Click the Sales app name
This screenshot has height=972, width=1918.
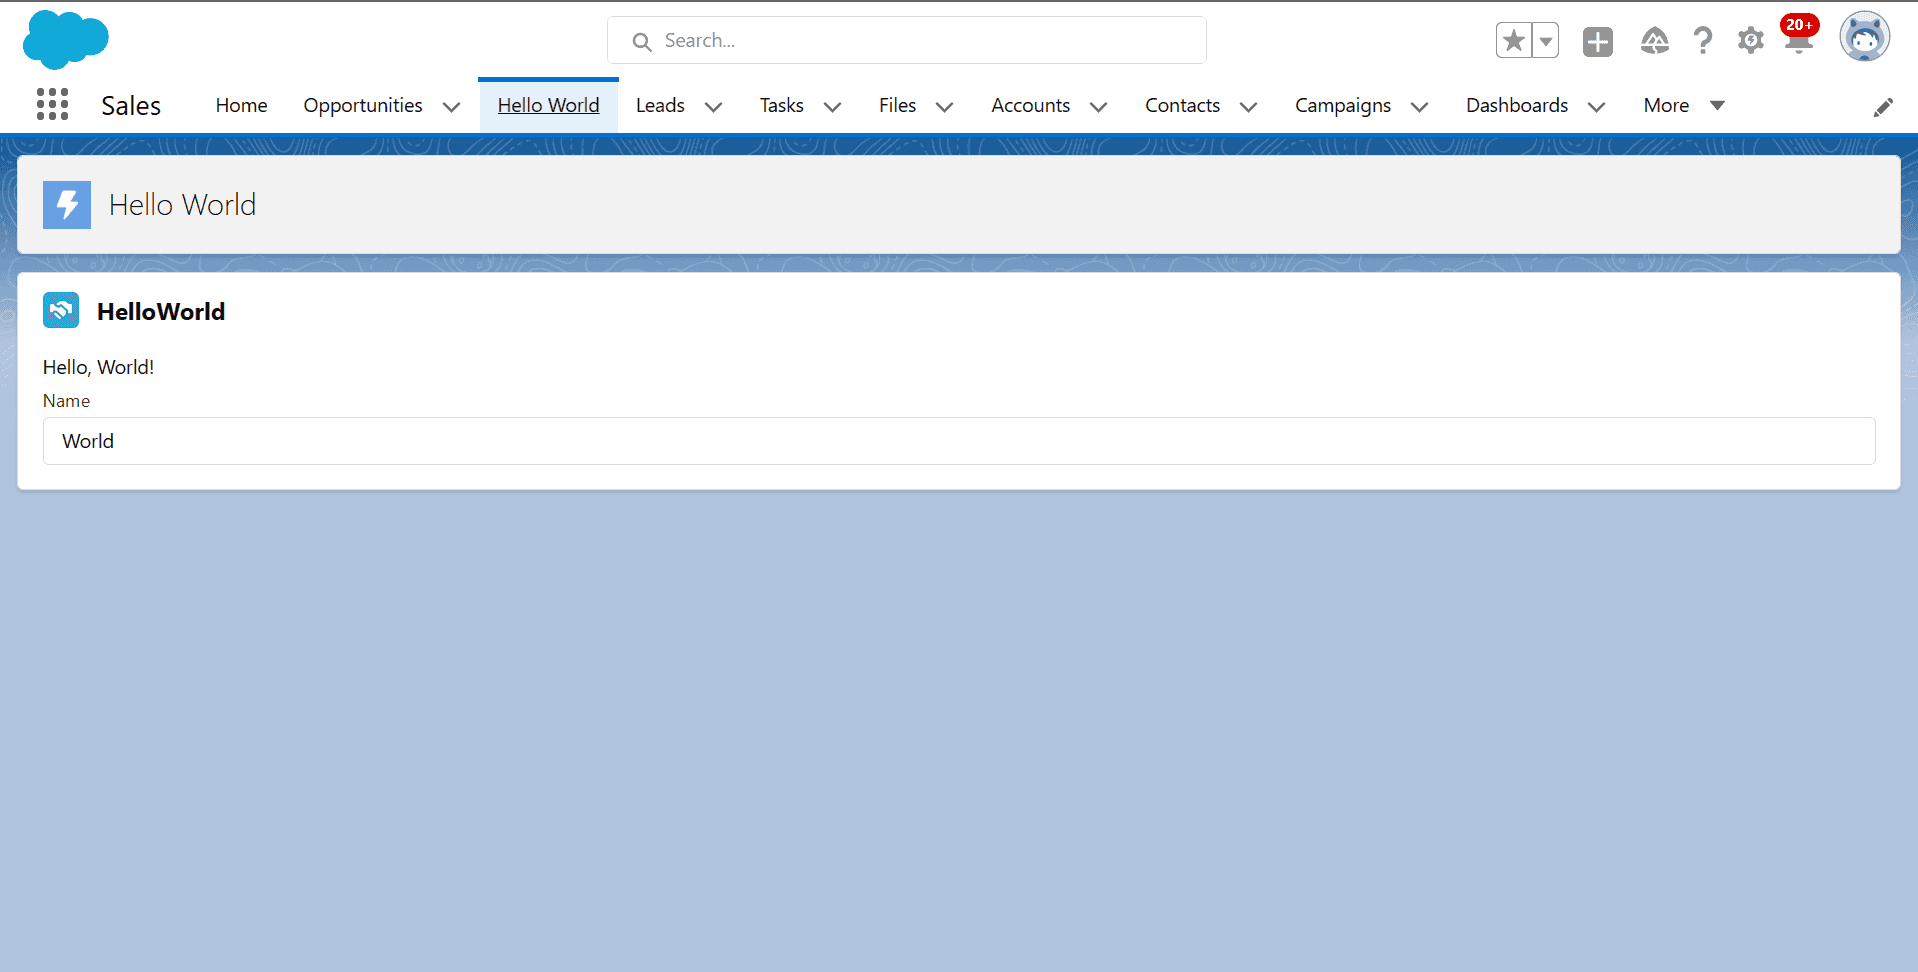[131, 105]
